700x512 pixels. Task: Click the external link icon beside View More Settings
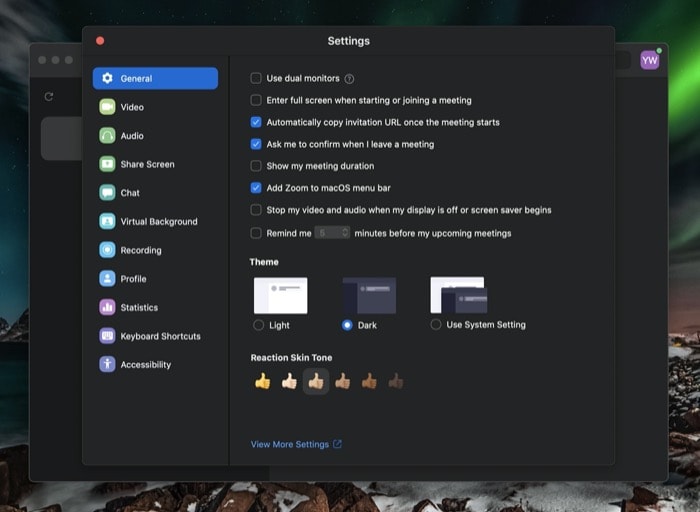pos(338,444)
